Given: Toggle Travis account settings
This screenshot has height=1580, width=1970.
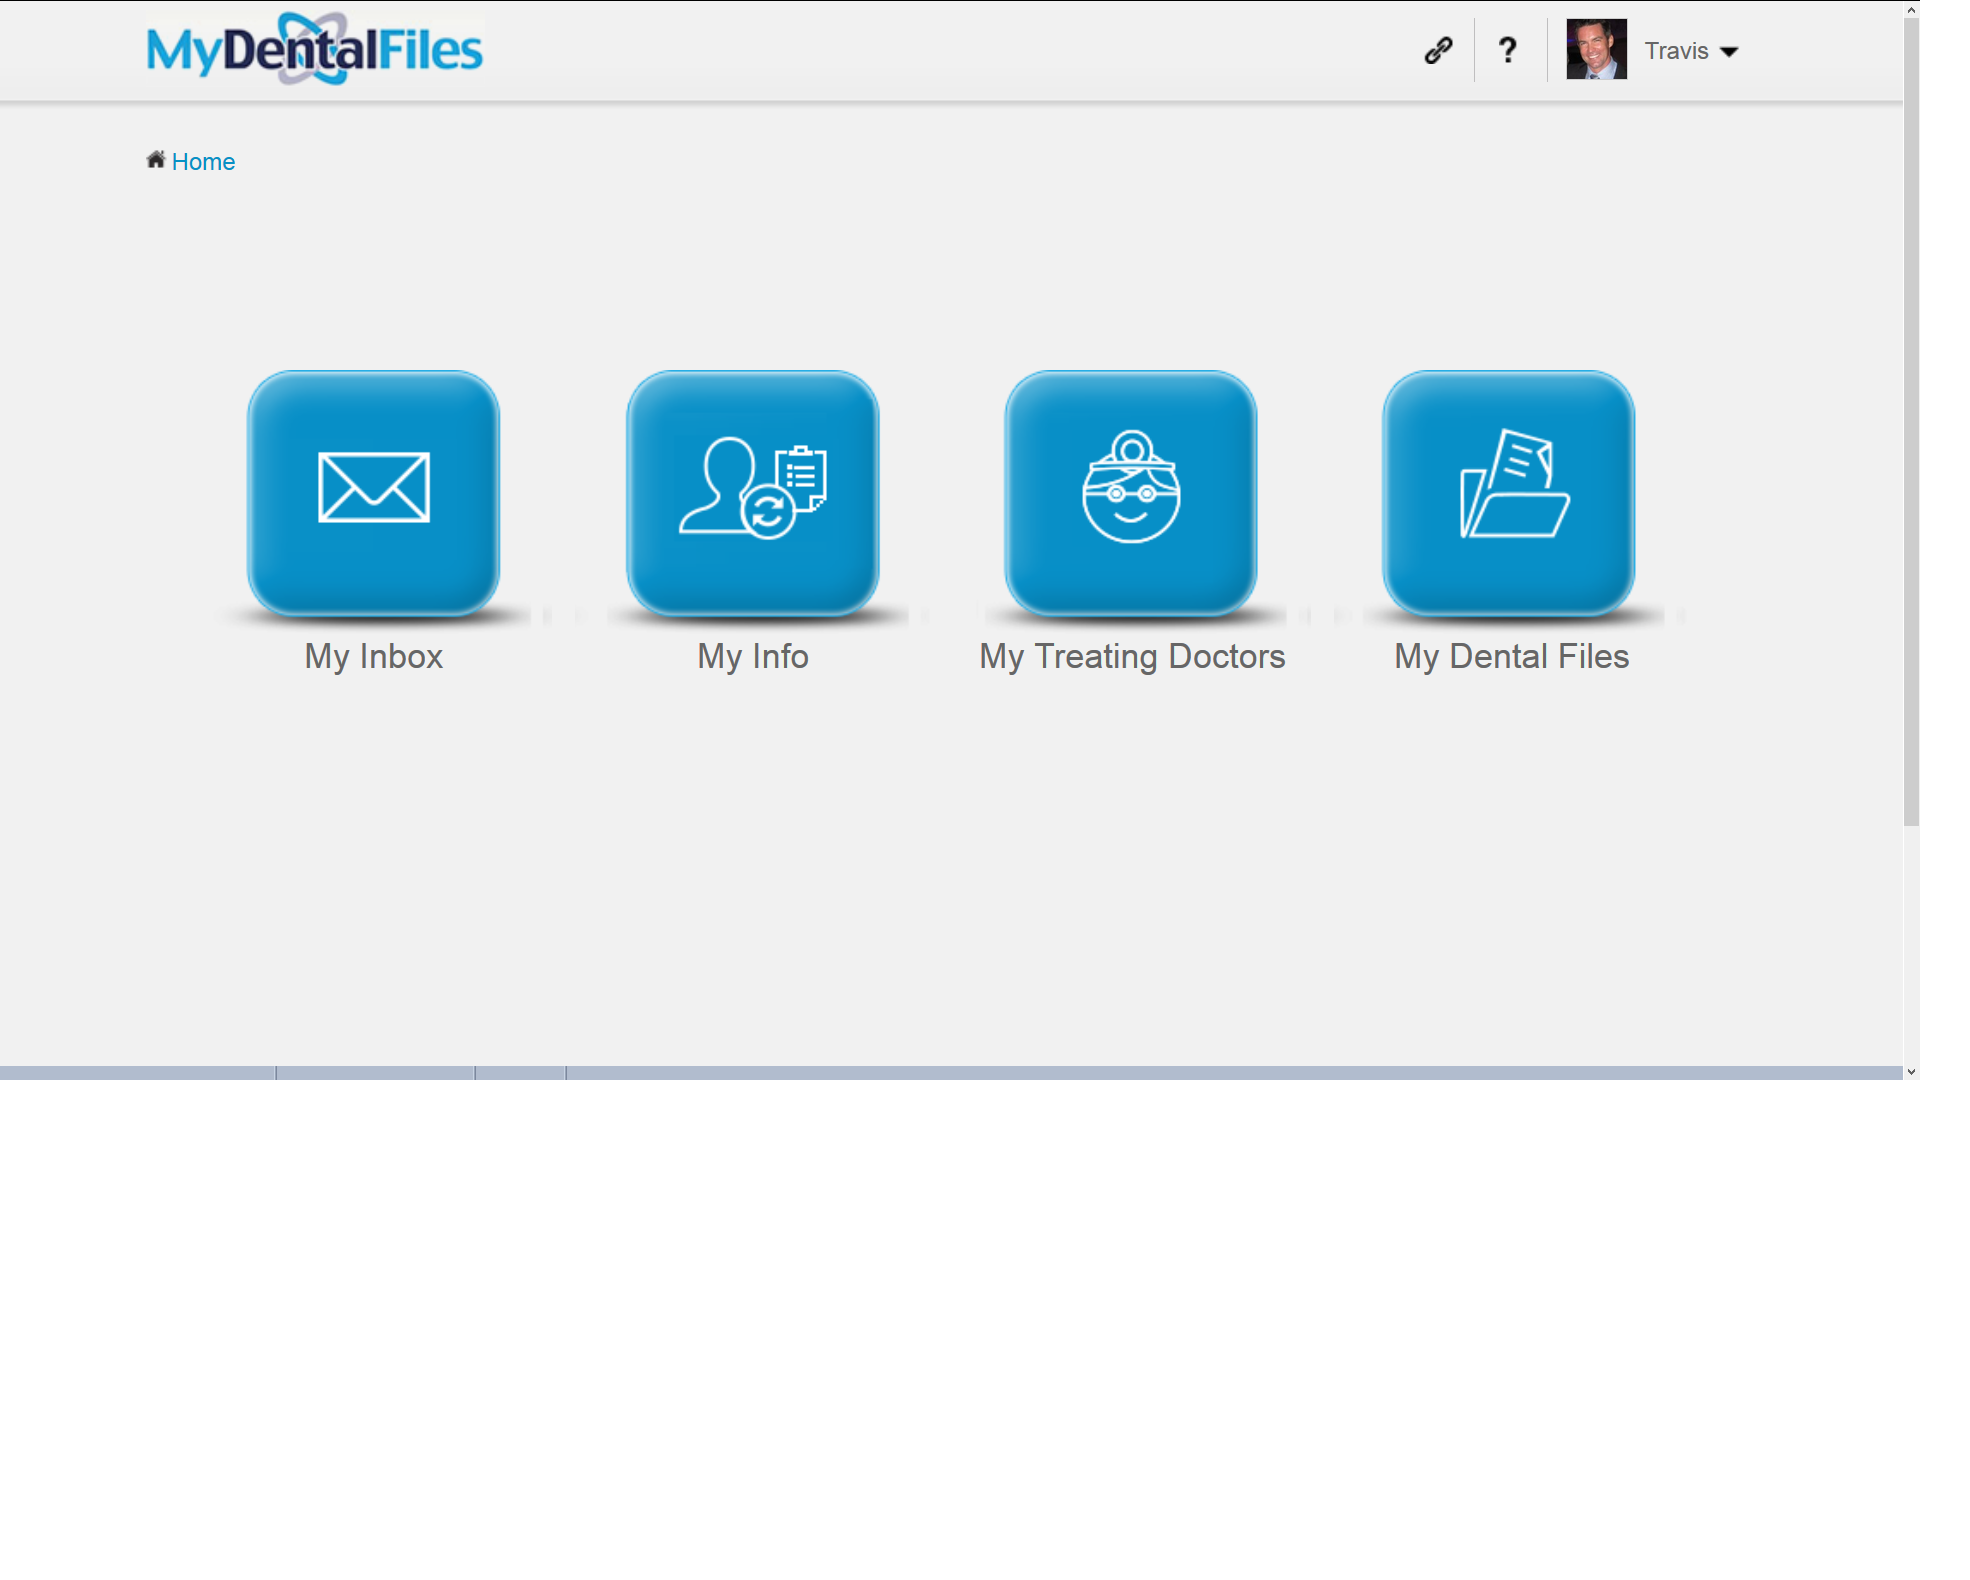Looking at the screenshot, I should 1691,50.
